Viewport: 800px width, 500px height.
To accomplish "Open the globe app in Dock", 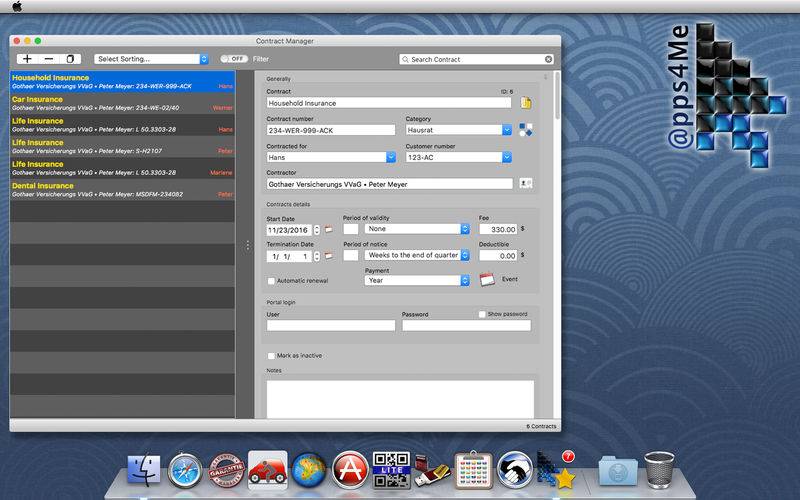I will [309, 470].
